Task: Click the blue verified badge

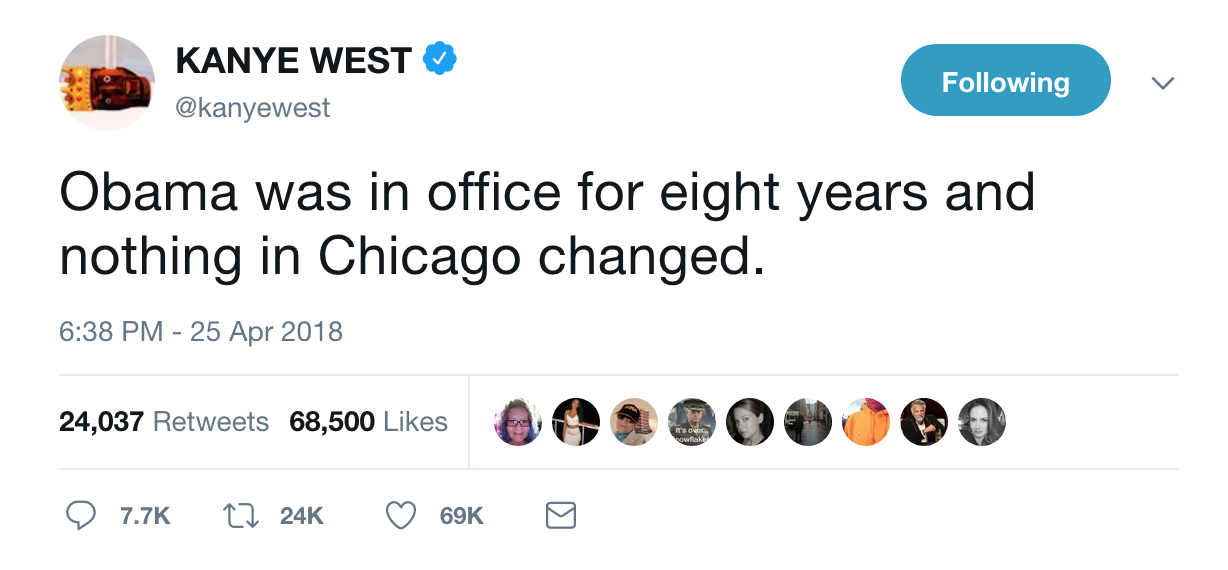Action: [438, 60]
